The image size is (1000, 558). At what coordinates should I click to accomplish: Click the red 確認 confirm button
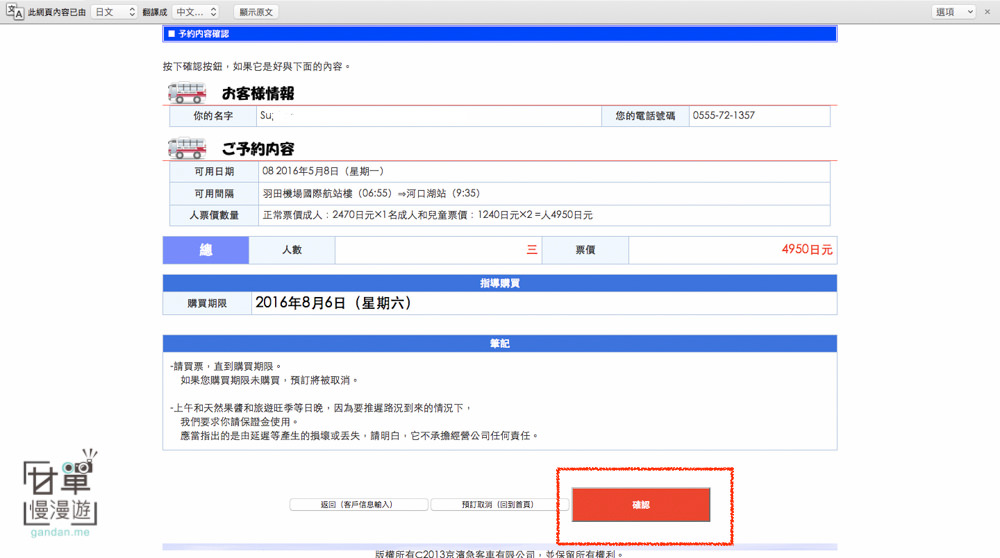(641, 504)
